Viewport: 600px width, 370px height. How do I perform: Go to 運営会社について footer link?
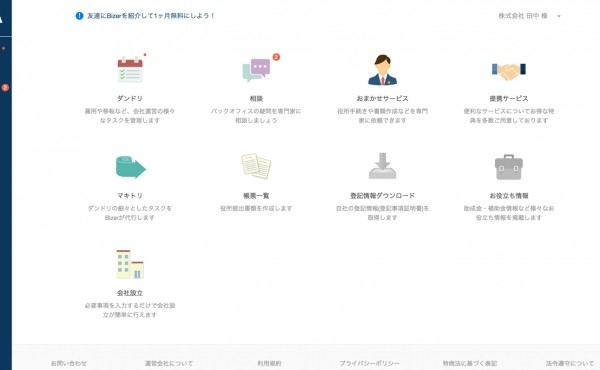169,363
